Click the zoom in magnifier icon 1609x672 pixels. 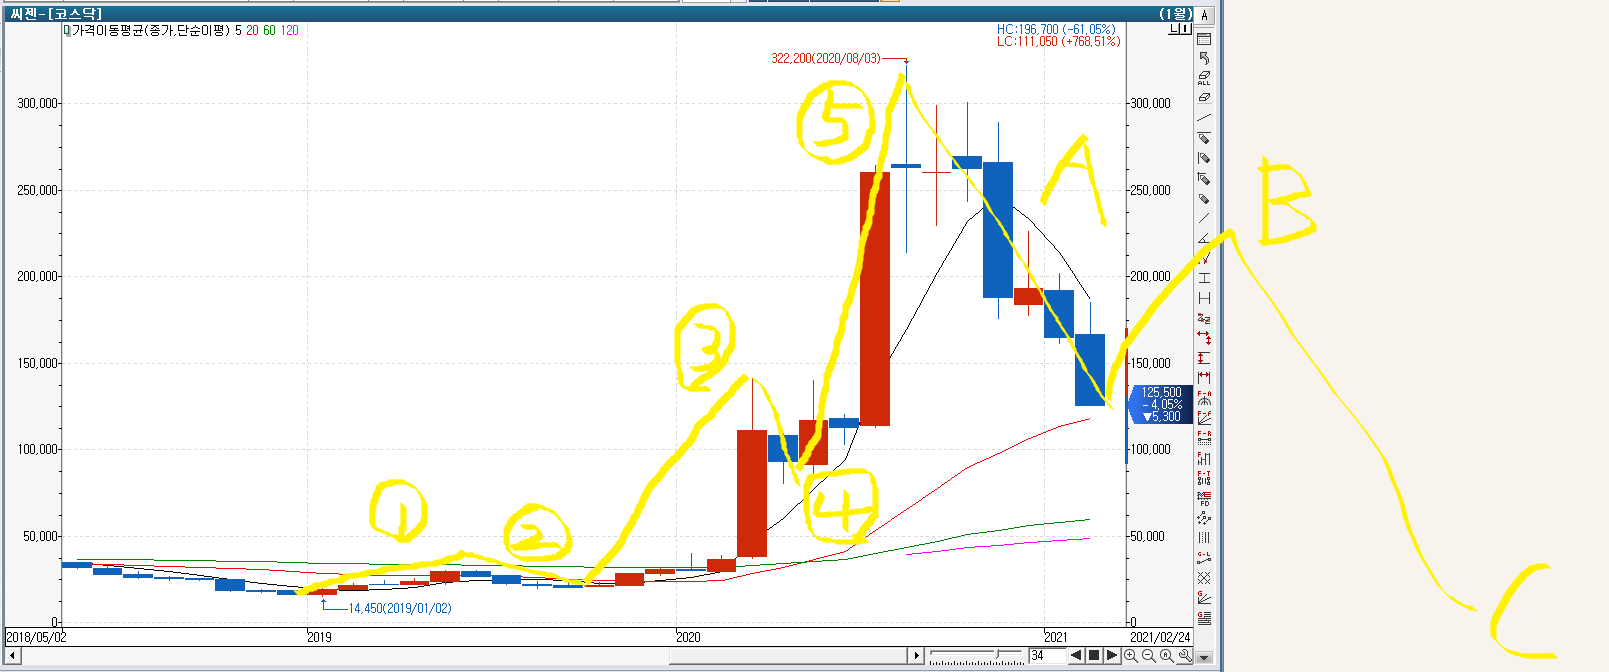(x=1131, y=656)
